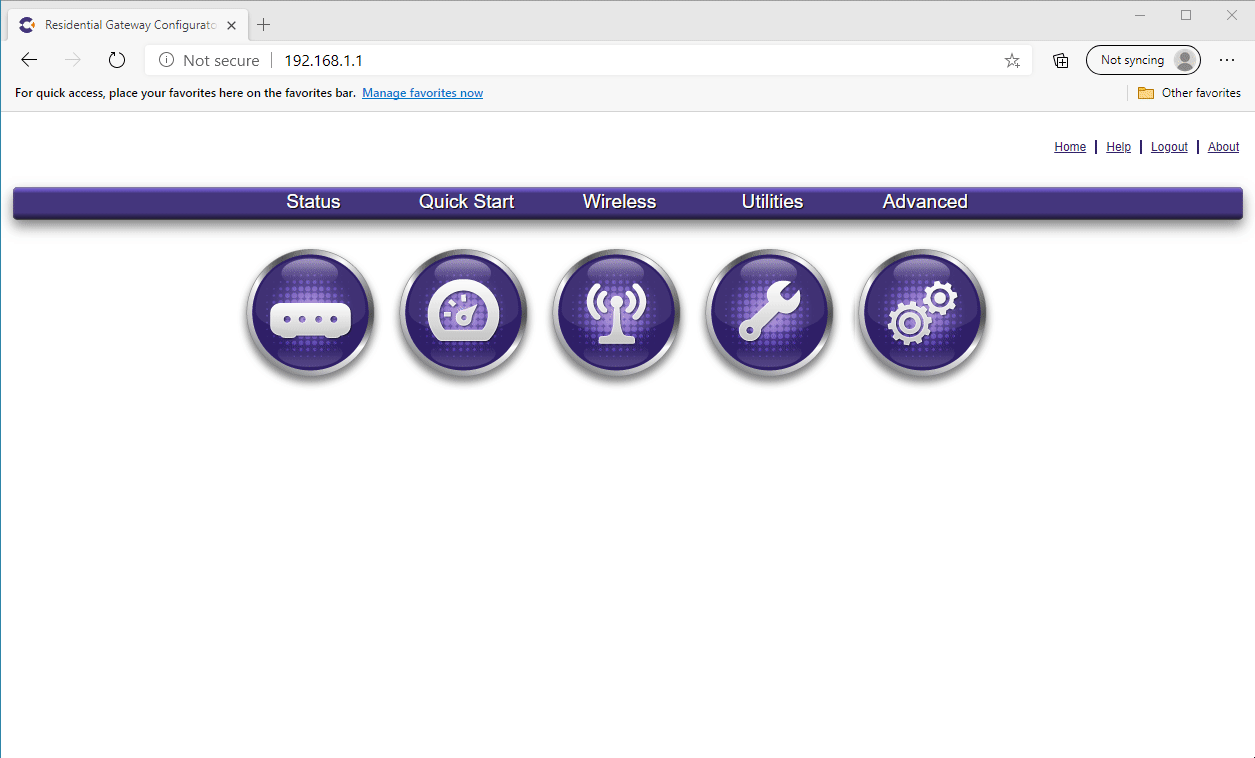The image size is (1255, 758).
Task: Switch to Residential Gateway Configuration tab
Action: click(x=128, y=25)
